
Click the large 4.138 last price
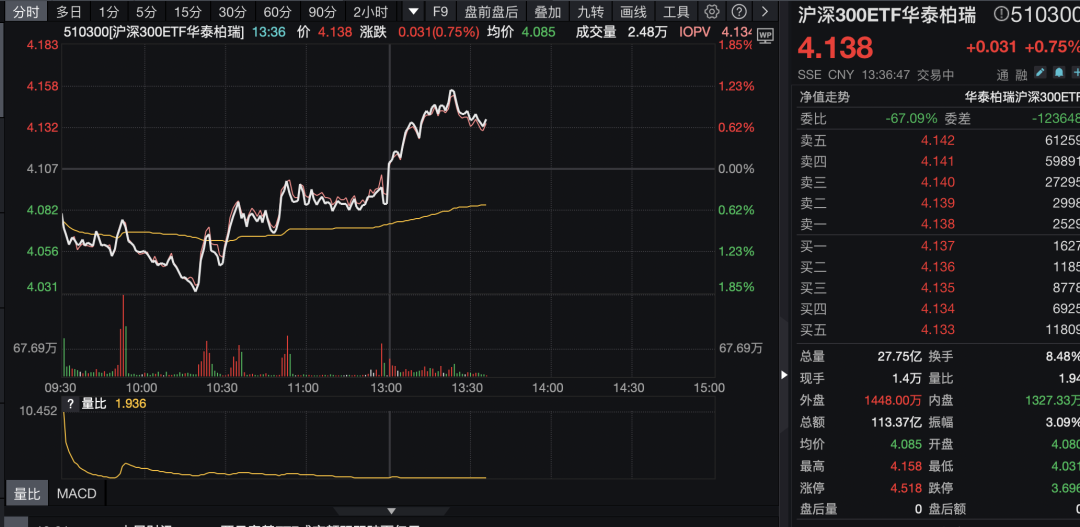click(835, 48)
